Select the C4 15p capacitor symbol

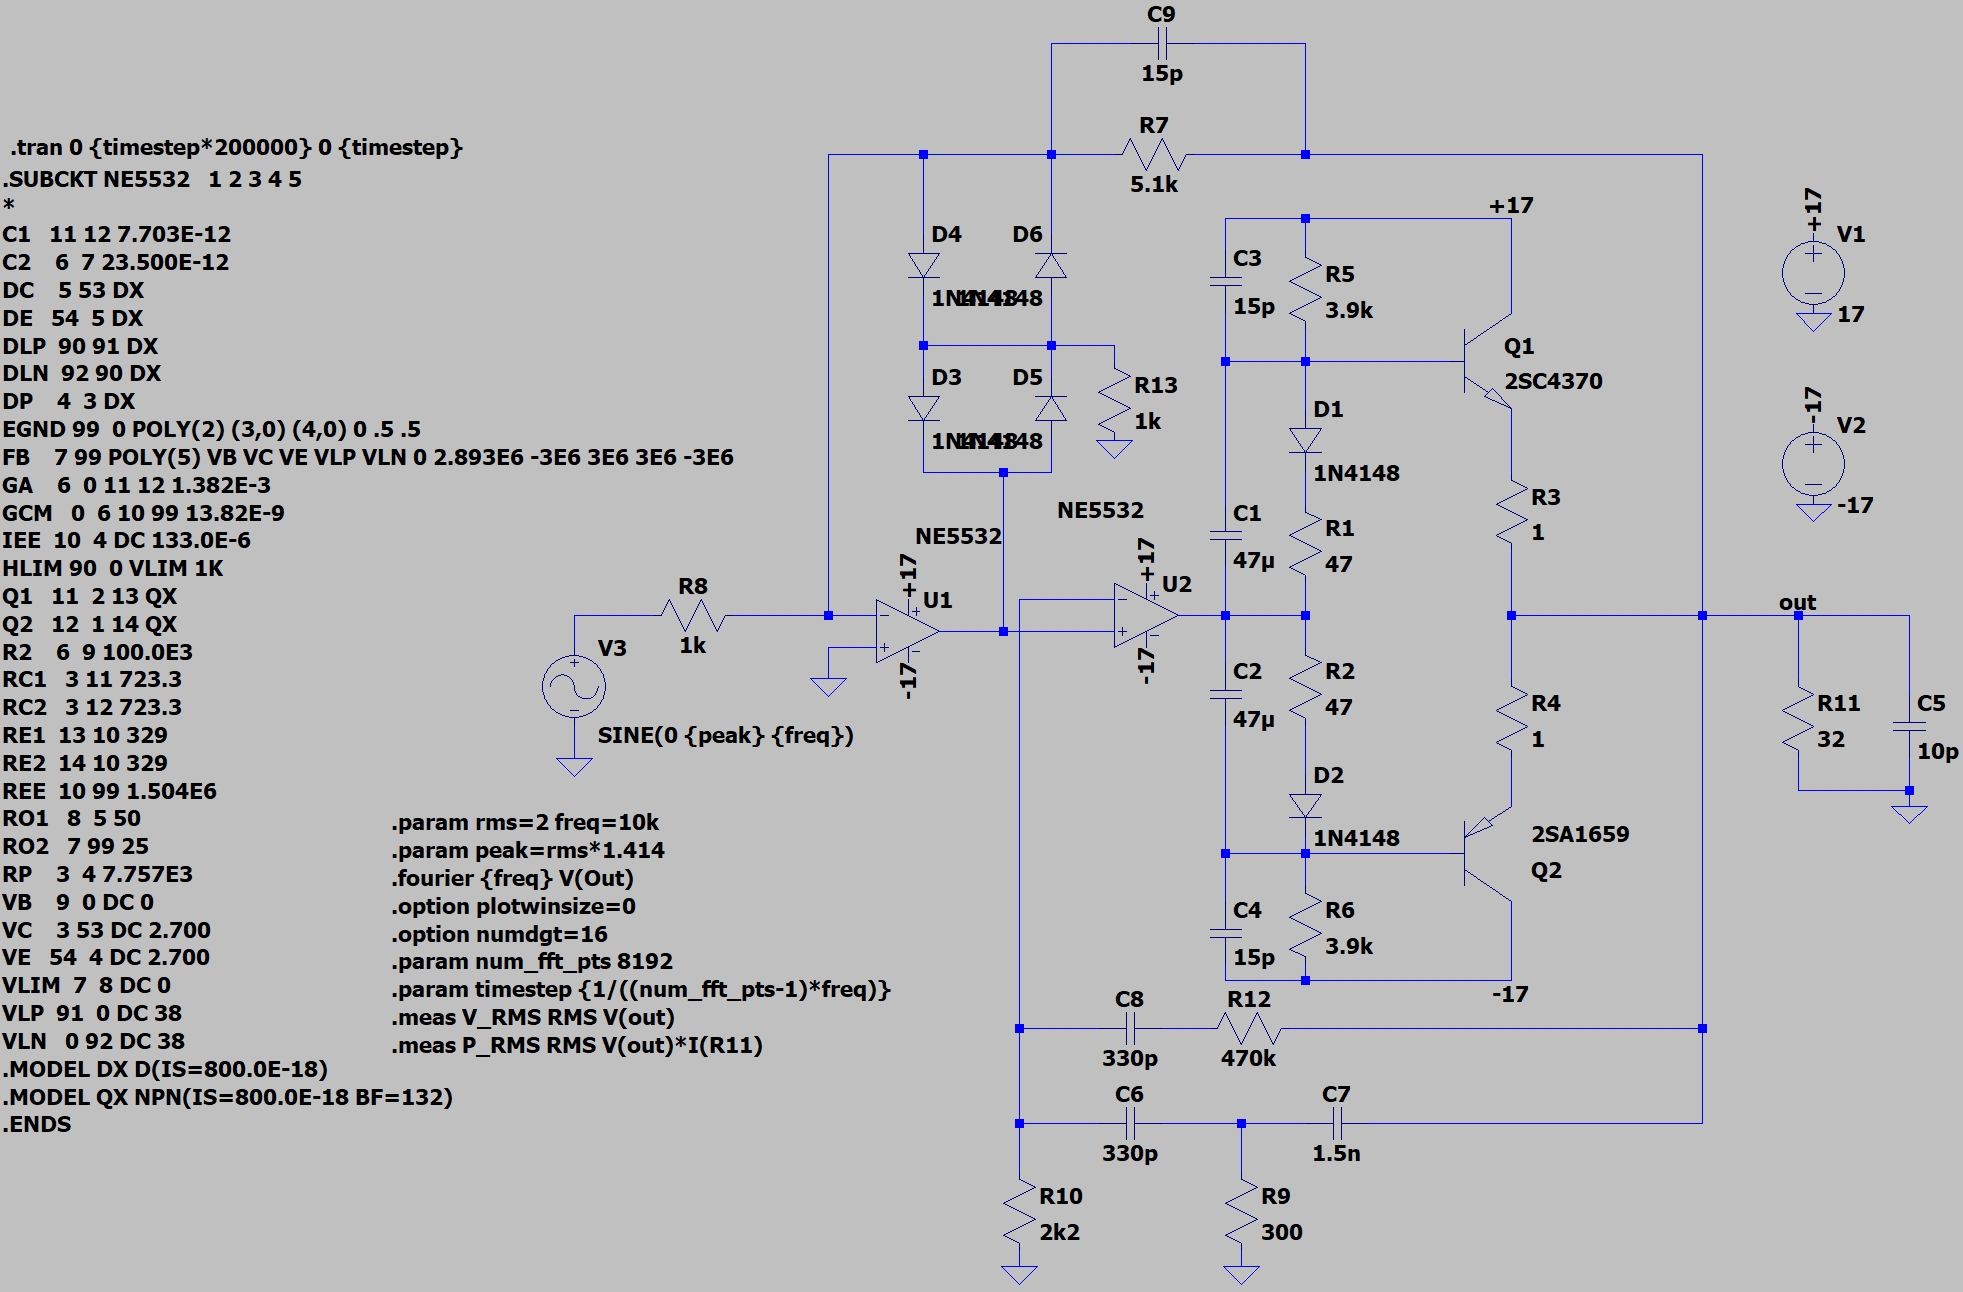[1225, 933]
